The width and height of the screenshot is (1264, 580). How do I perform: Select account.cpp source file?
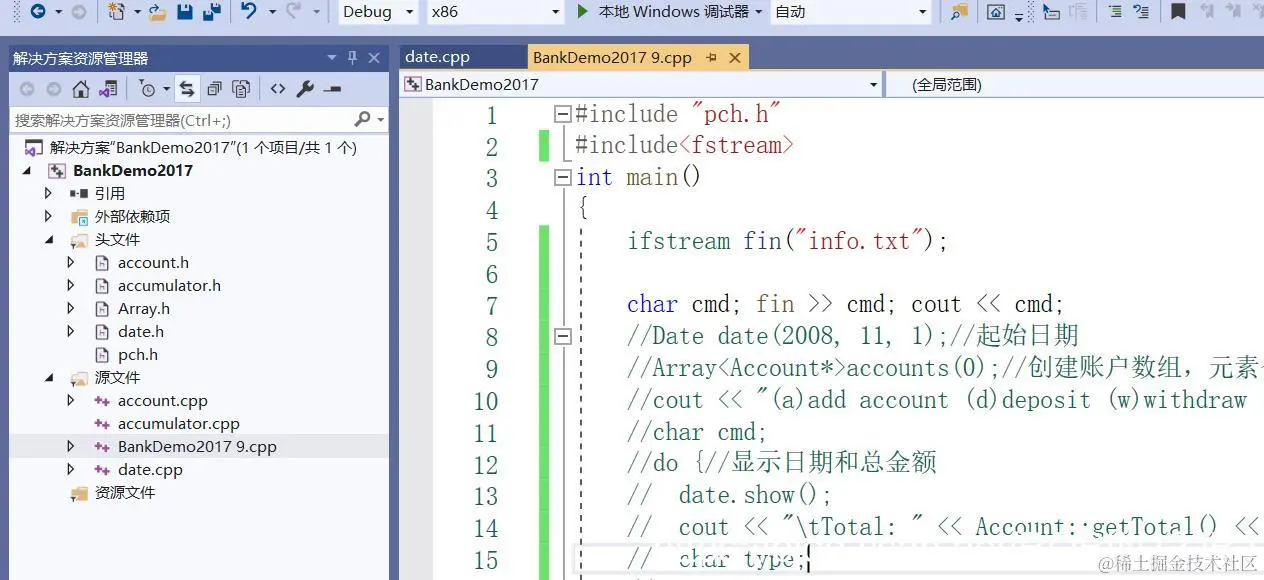point(162,400)
